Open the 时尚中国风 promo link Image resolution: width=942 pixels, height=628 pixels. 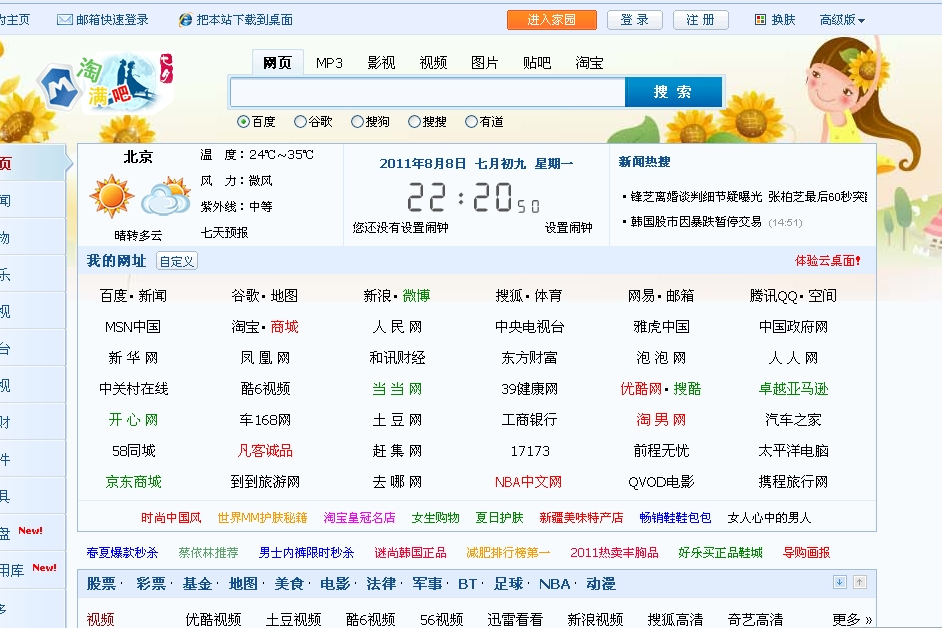pyautogui.click(x=171, y=518)
